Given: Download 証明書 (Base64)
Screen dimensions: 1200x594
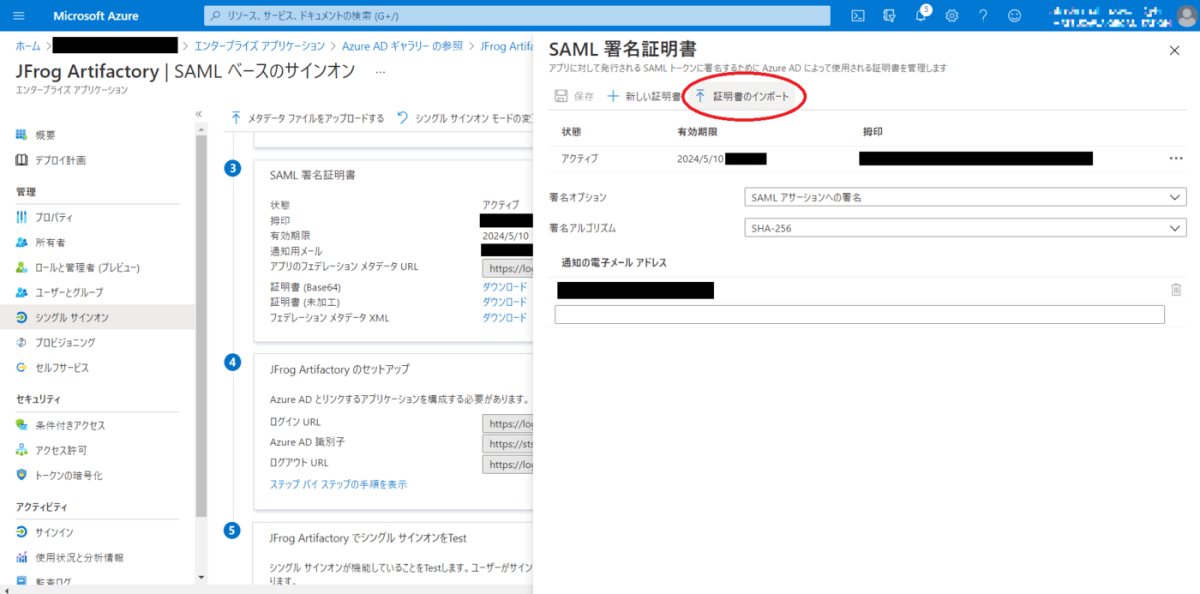Looking at the screenshot, I should pos(505,286).
